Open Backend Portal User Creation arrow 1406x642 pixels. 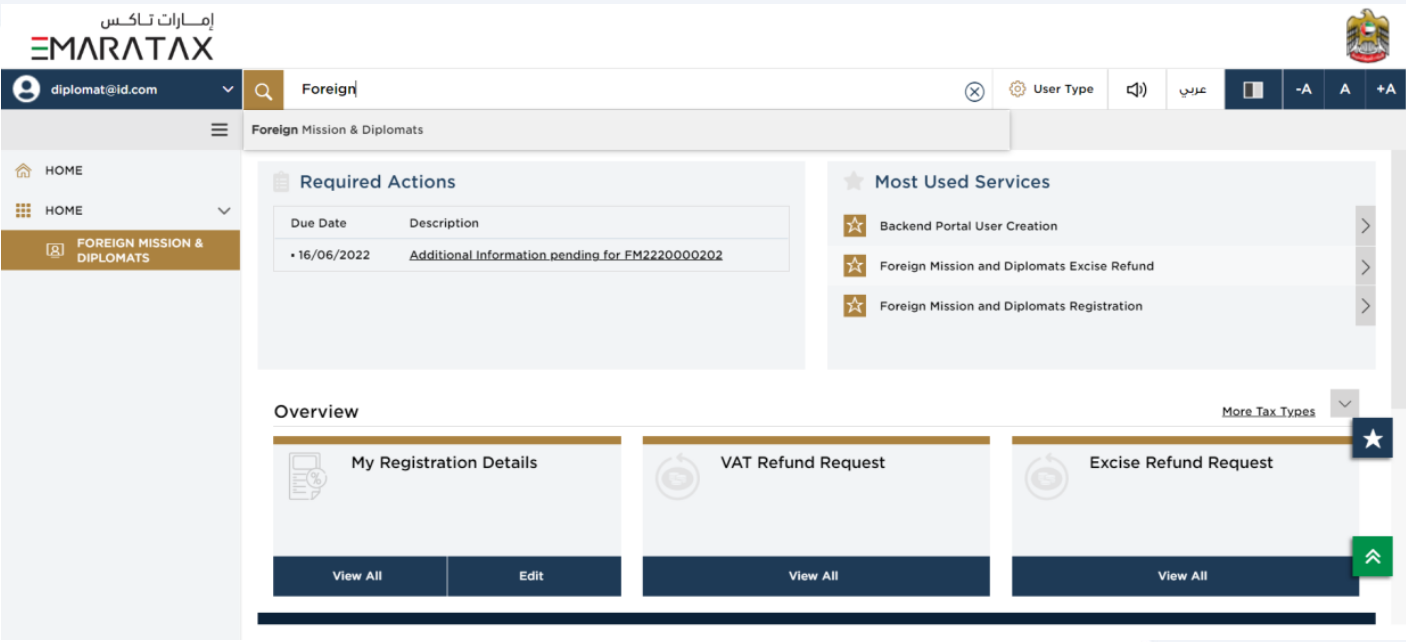pyautogui.click(x=1365, y=226)
